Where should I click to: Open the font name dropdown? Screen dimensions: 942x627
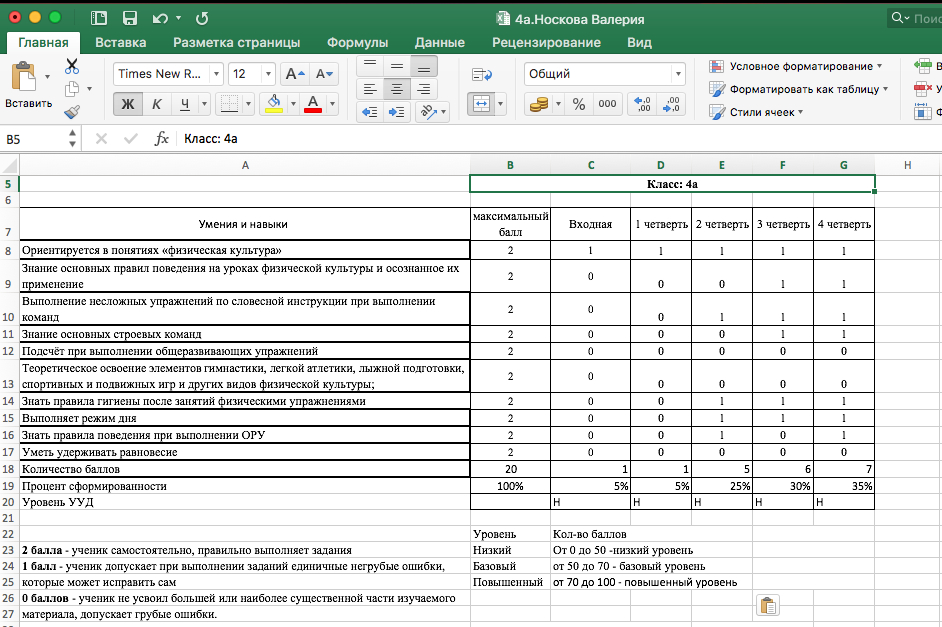(x=216, y=74)
